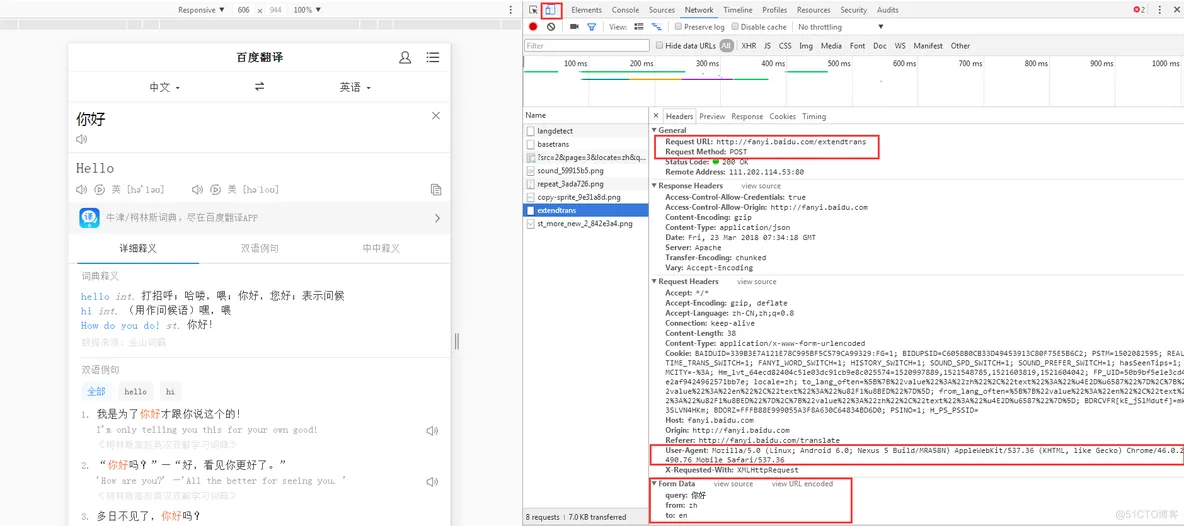Open the 英语 target language dropdown
The height and width of the screenshot is (526, 1184).
pyautogui.click(x=355, y=88)
